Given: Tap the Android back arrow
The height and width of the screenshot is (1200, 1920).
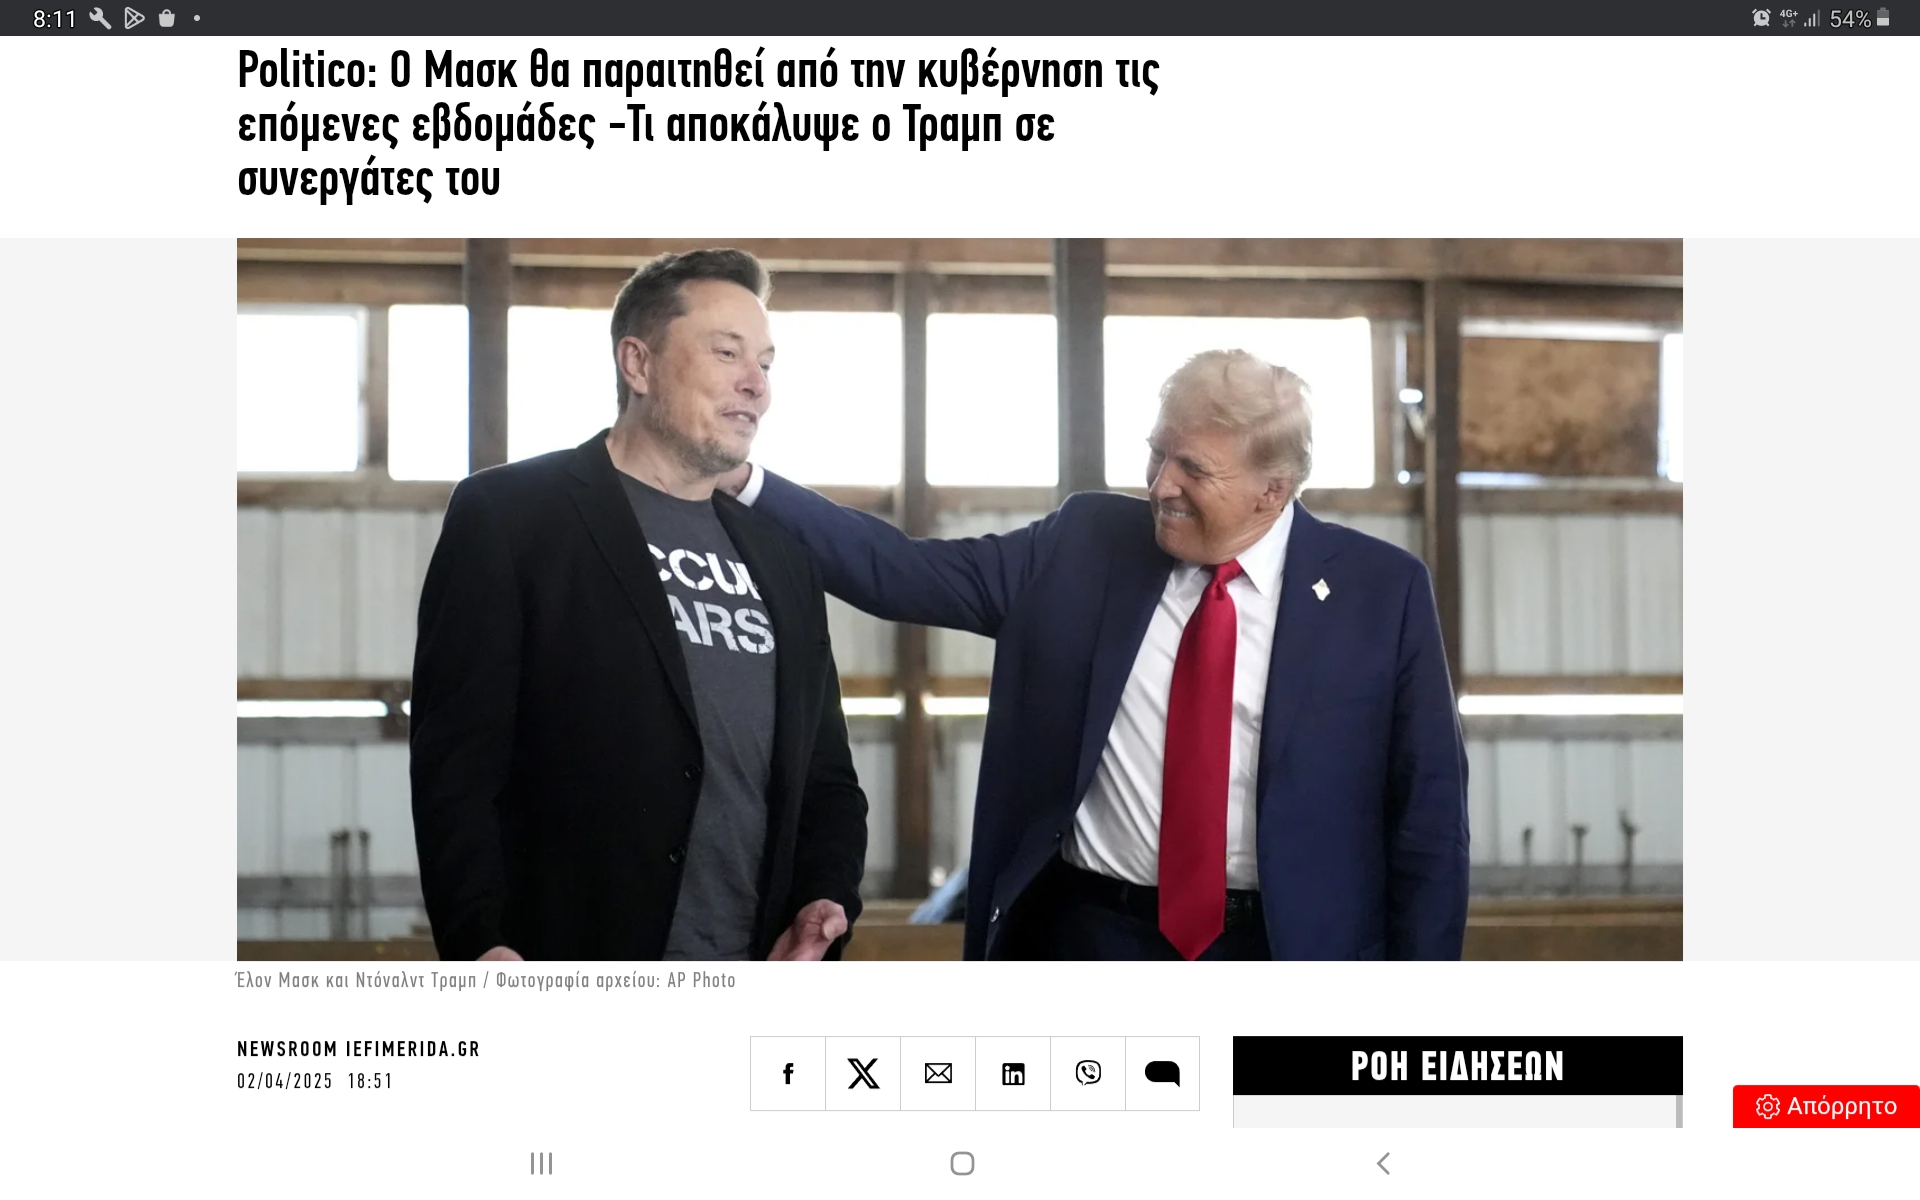Looking at the screenshot, I should [1383, 1163].
